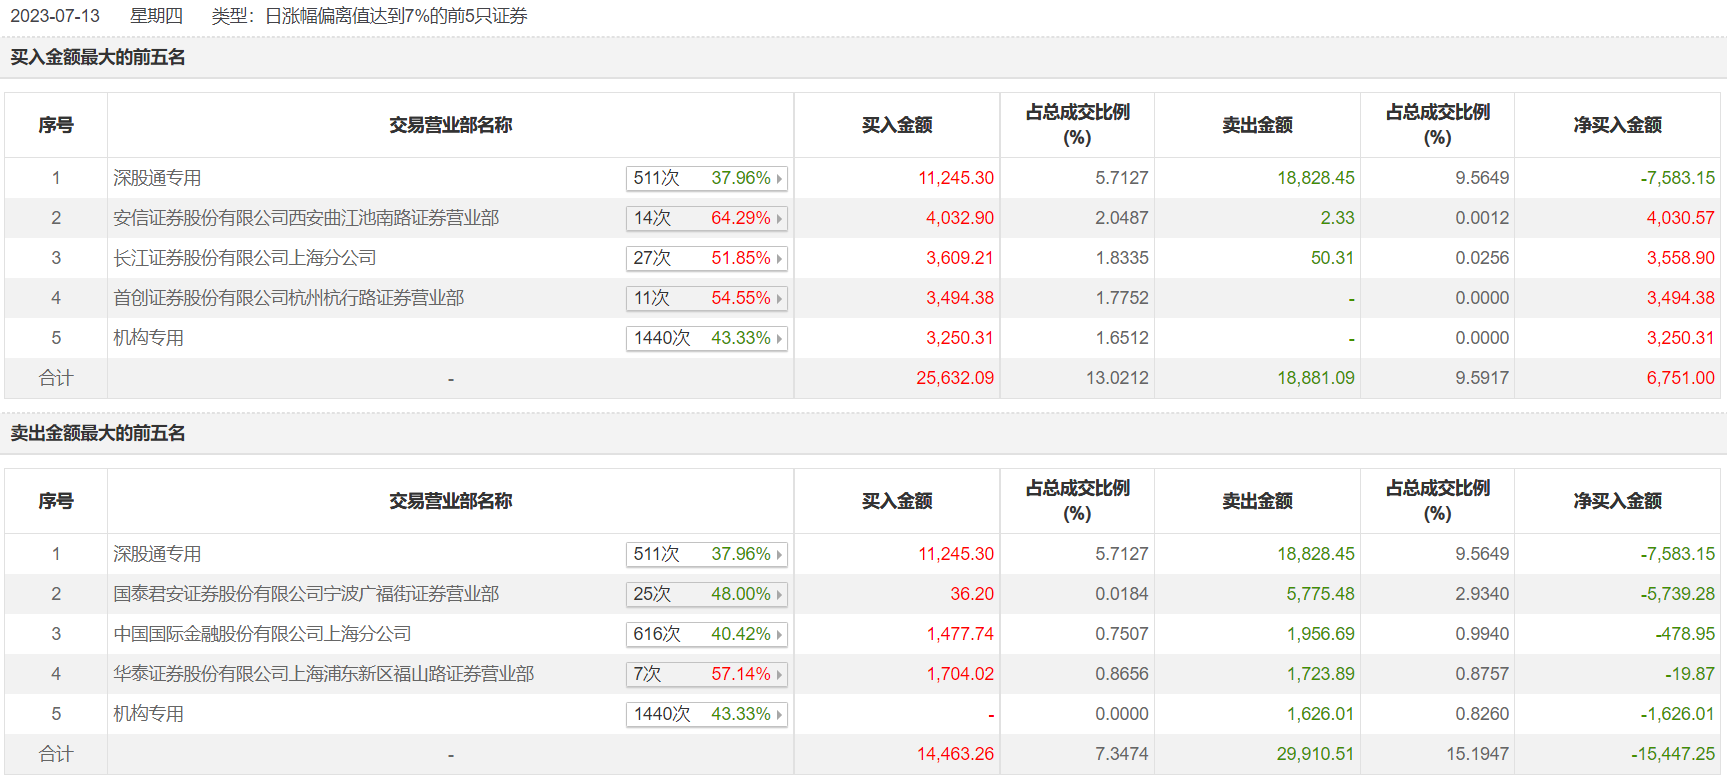
Task: Open 长江证券股份有限公司上海分公司 link
Action: pos(245,258)
